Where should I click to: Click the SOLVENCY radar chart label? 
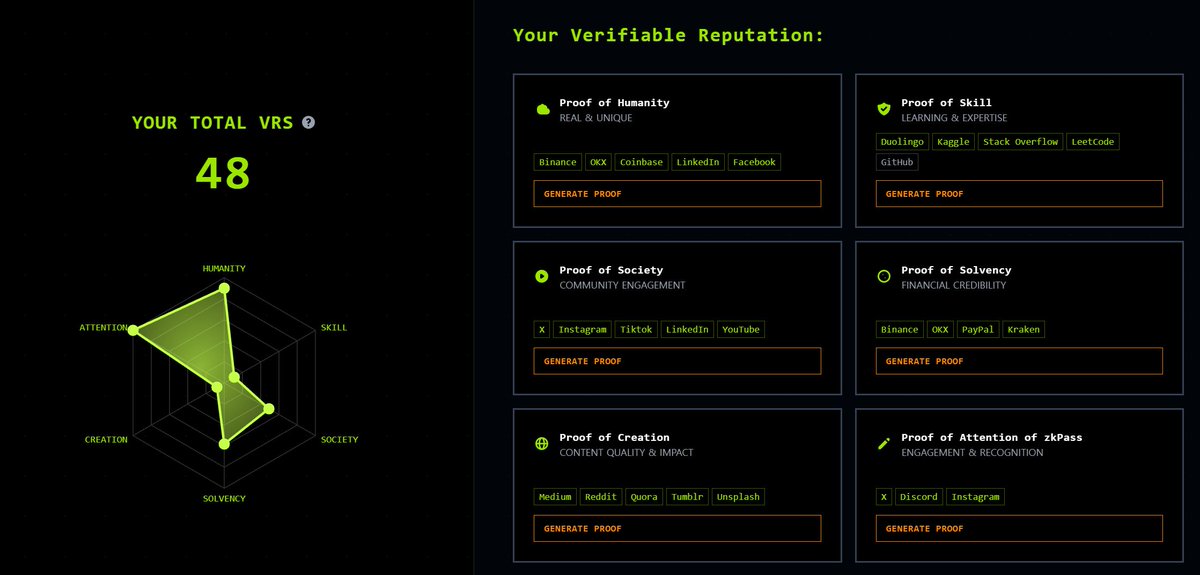pyautogui.click(x=224, y=498)
